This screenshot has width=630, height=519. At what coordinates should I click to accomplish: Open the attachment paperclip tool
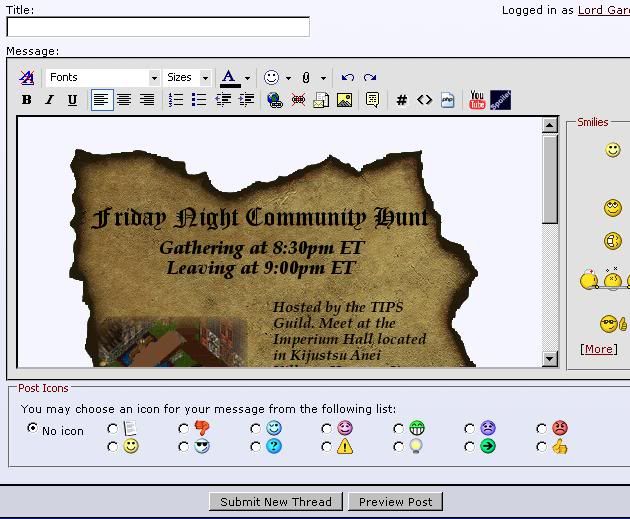[x=306, y=78]
